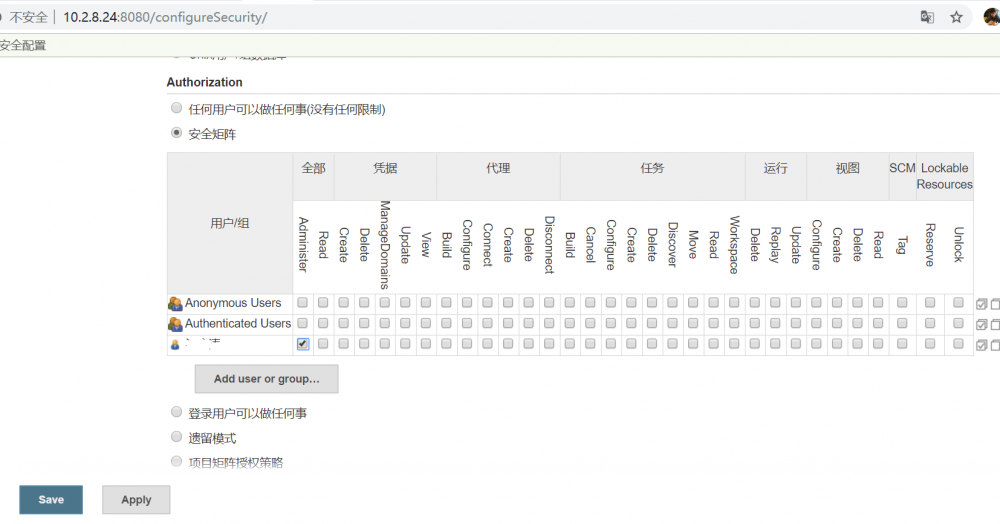This screenshot has height=524, width=1000.
Task: Uncheck Administer for the third user row
Action: click(303, 344)
